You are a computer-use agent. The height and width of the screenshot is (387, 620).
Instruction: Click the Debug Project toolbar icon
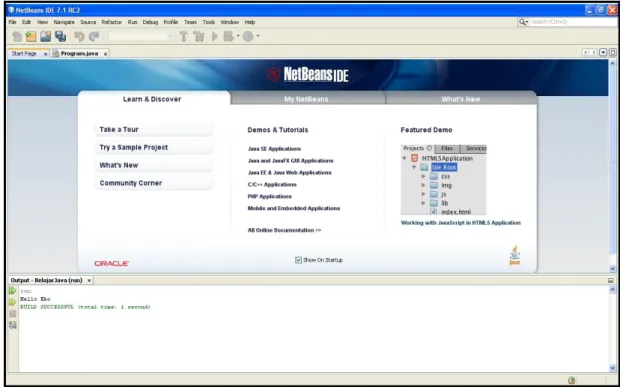point(229,36)
